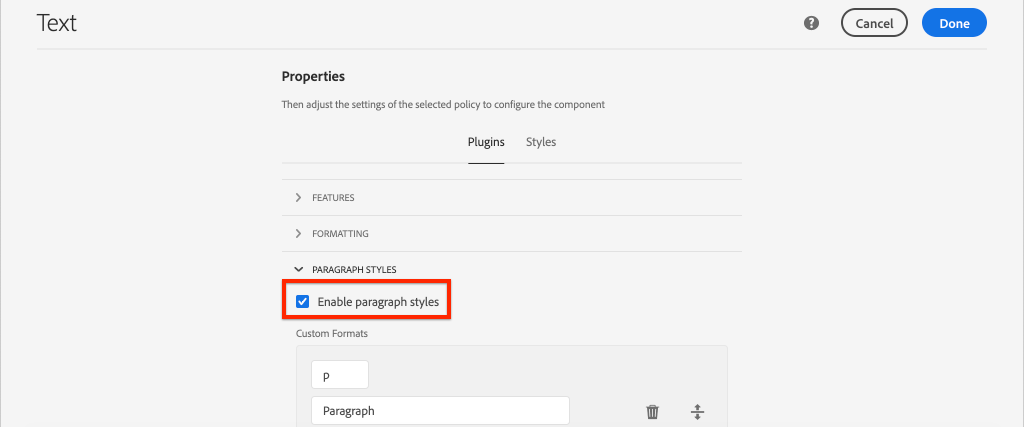
Task: Click the Properties heading
Action: (313, 76)
